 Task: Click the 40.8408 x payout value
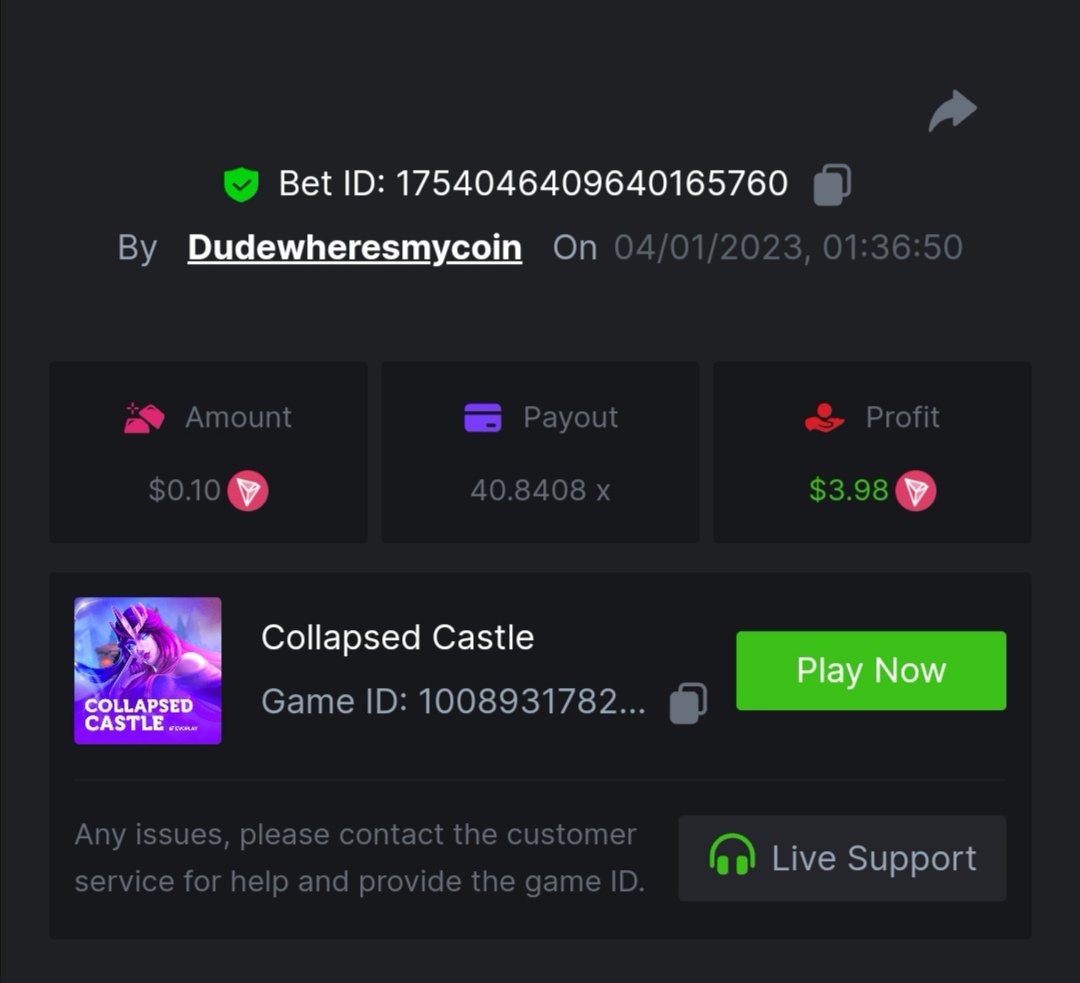coord(540,491)
